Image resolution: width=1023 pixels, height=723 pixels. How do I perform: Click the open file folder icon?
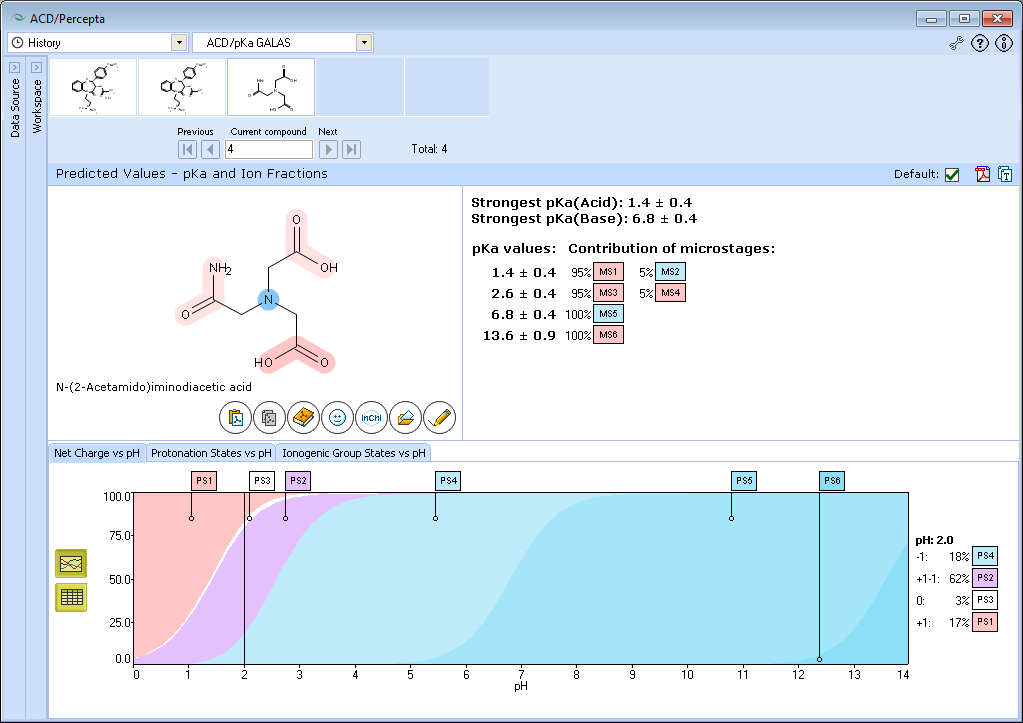click(405, 418)
